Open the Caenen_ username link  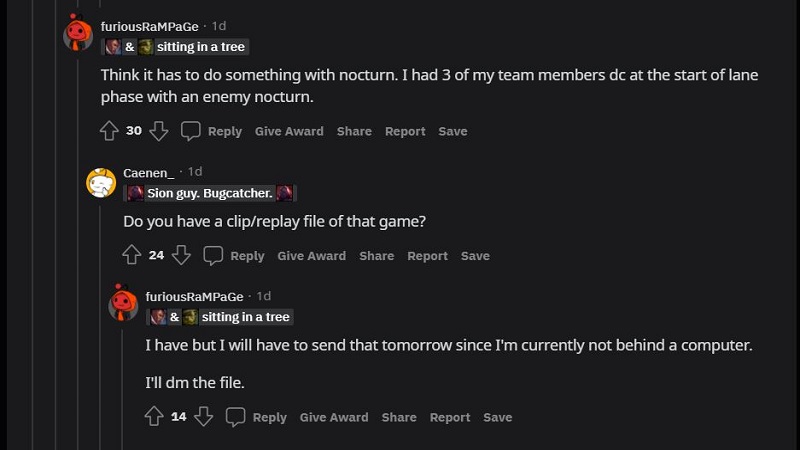pos(148,172)
